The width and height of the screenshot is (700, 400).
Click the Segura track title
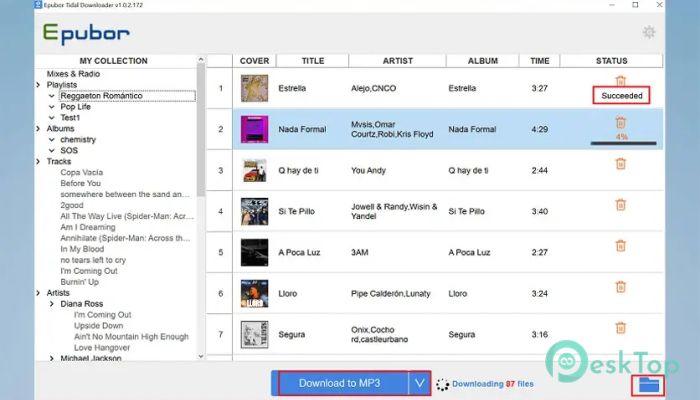[x=292, y=334]
